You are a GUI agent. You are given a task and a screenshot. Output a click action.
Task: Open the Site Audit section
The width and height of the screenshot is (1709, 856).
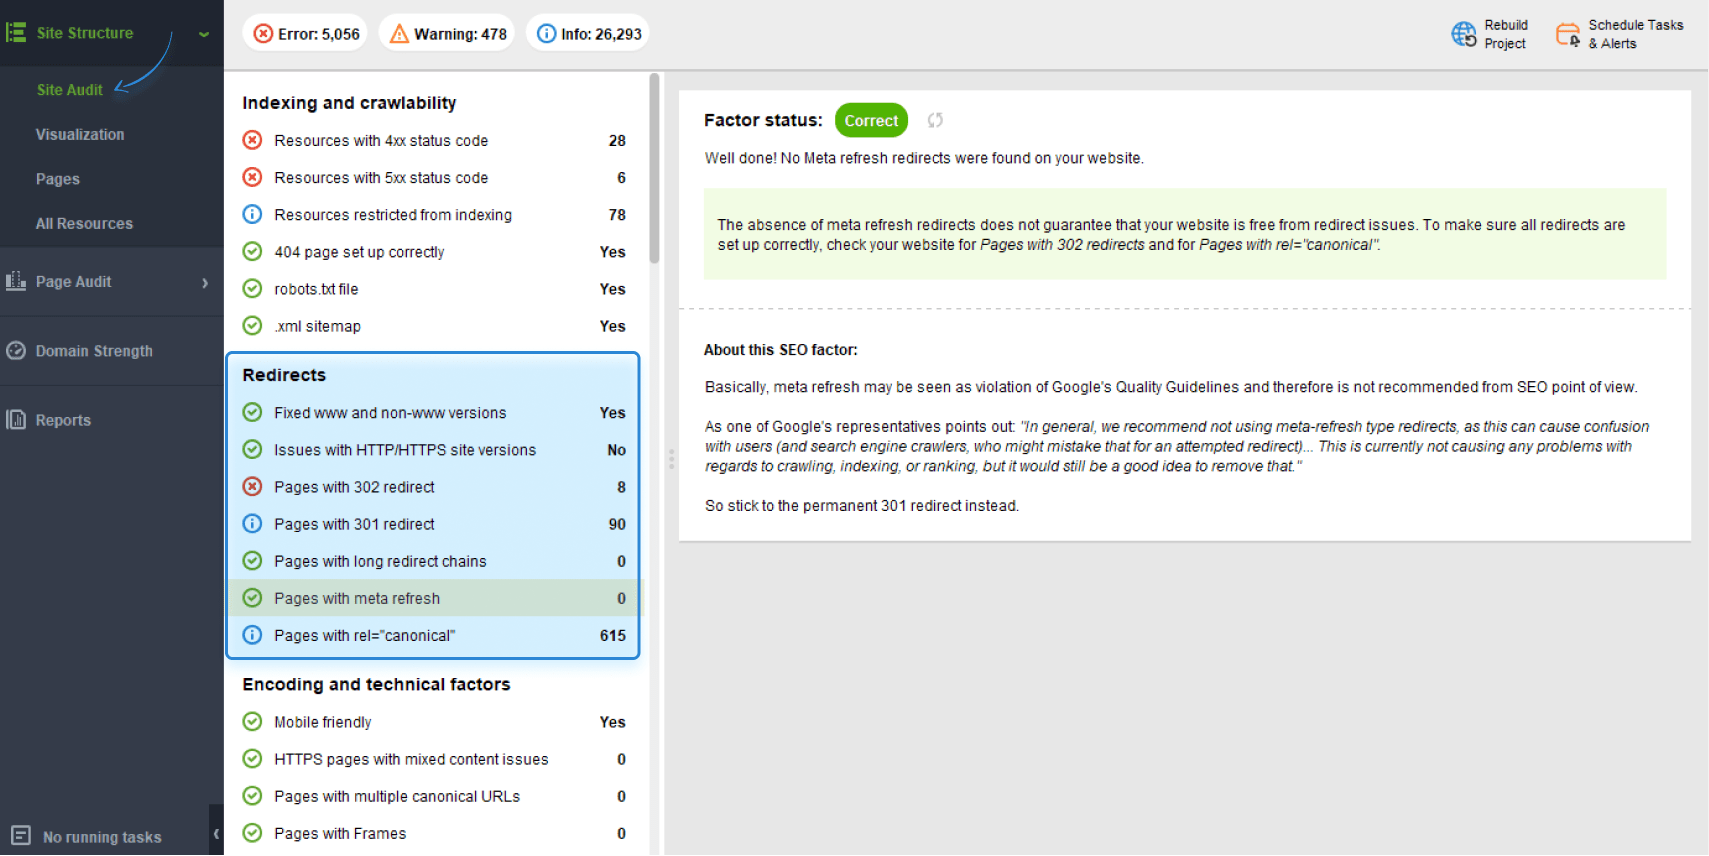69,90
